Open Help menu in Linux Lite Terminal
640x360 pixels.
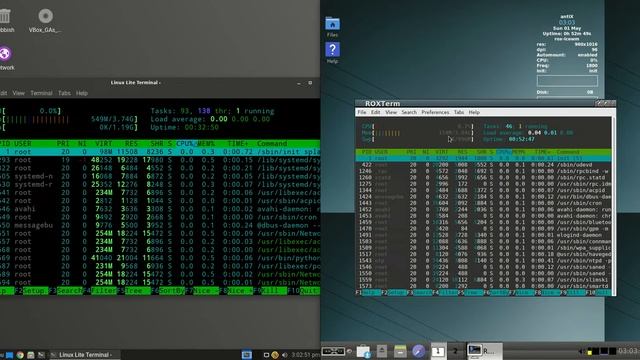click(82, 93)
